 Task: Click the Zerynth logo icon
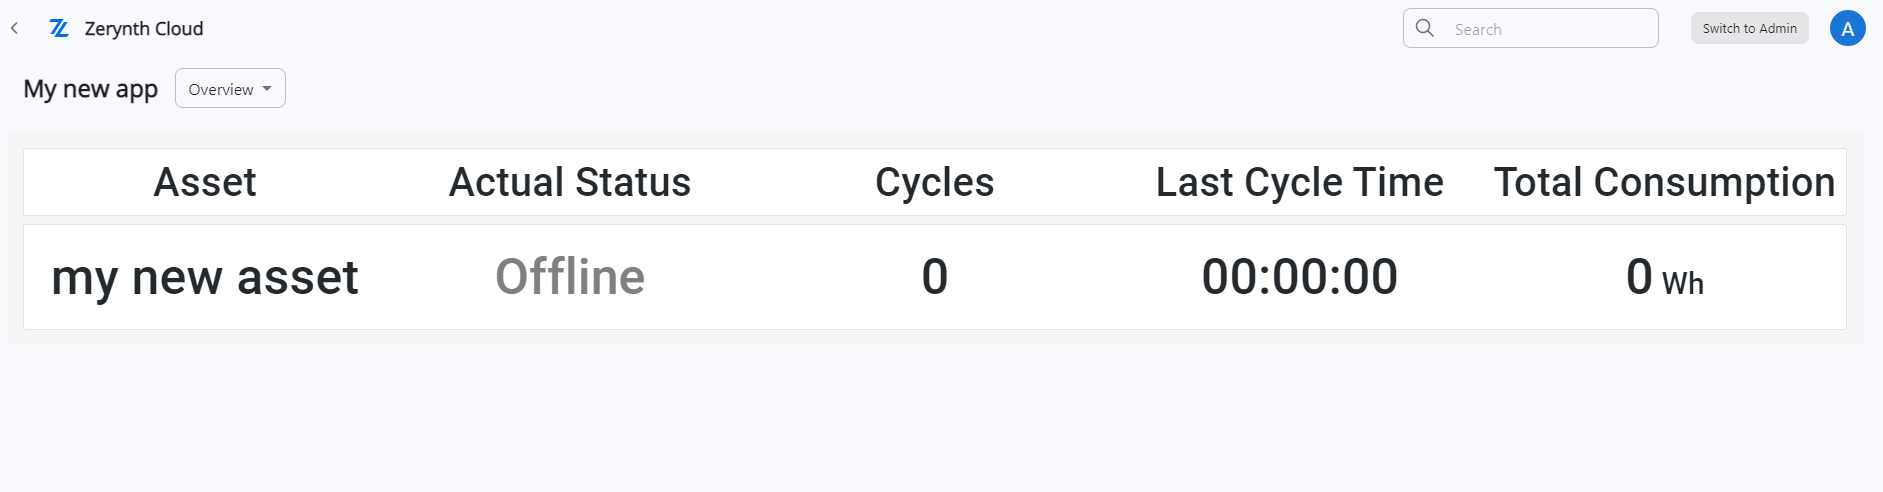point(59,29)
